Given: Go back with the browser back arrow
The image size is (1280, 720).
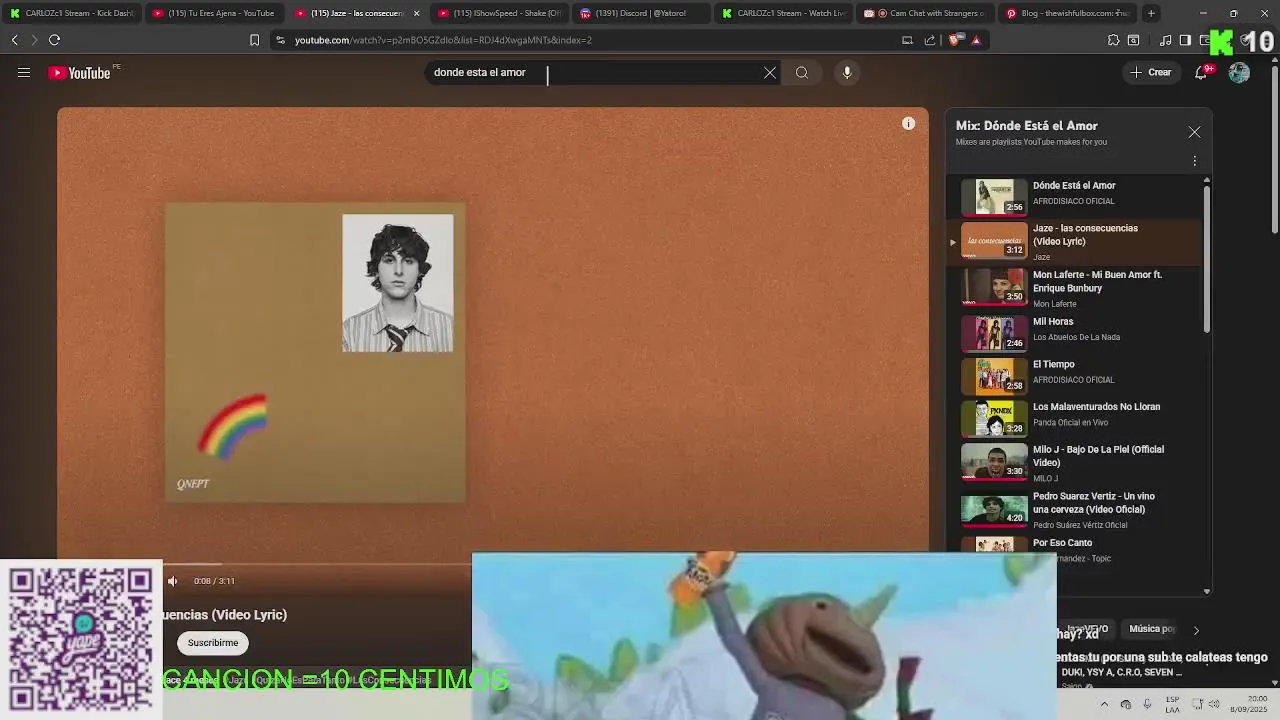Looking at the screenshot, I should pos(14,40).
